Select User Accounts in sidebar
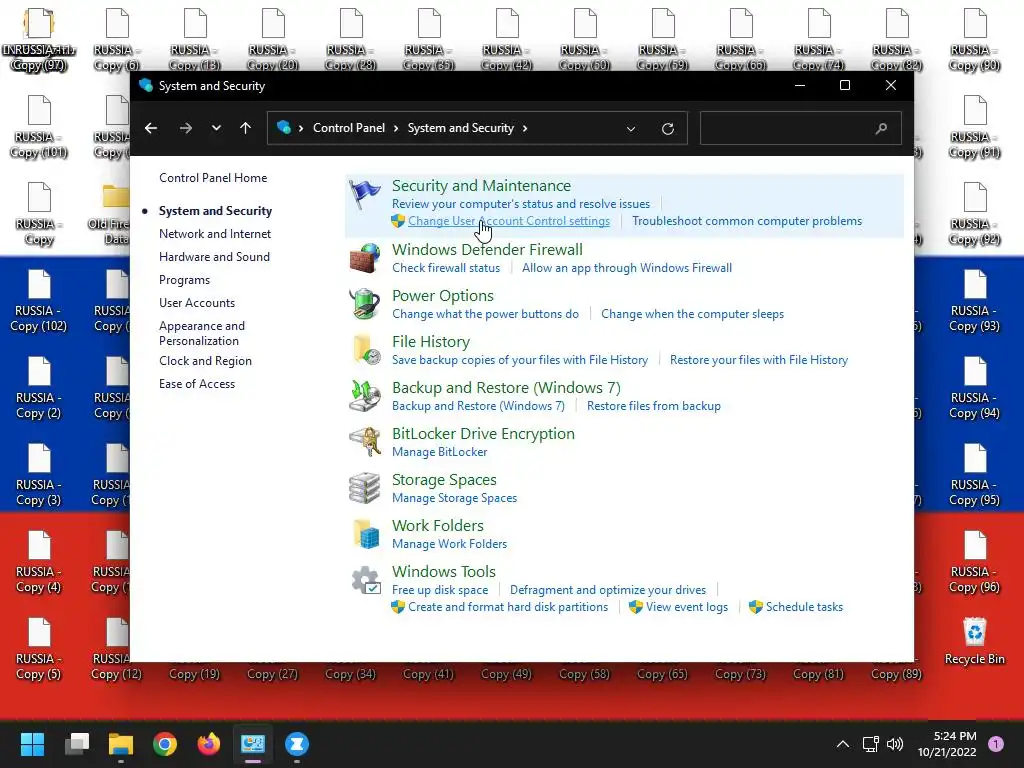 click(197, 302)
